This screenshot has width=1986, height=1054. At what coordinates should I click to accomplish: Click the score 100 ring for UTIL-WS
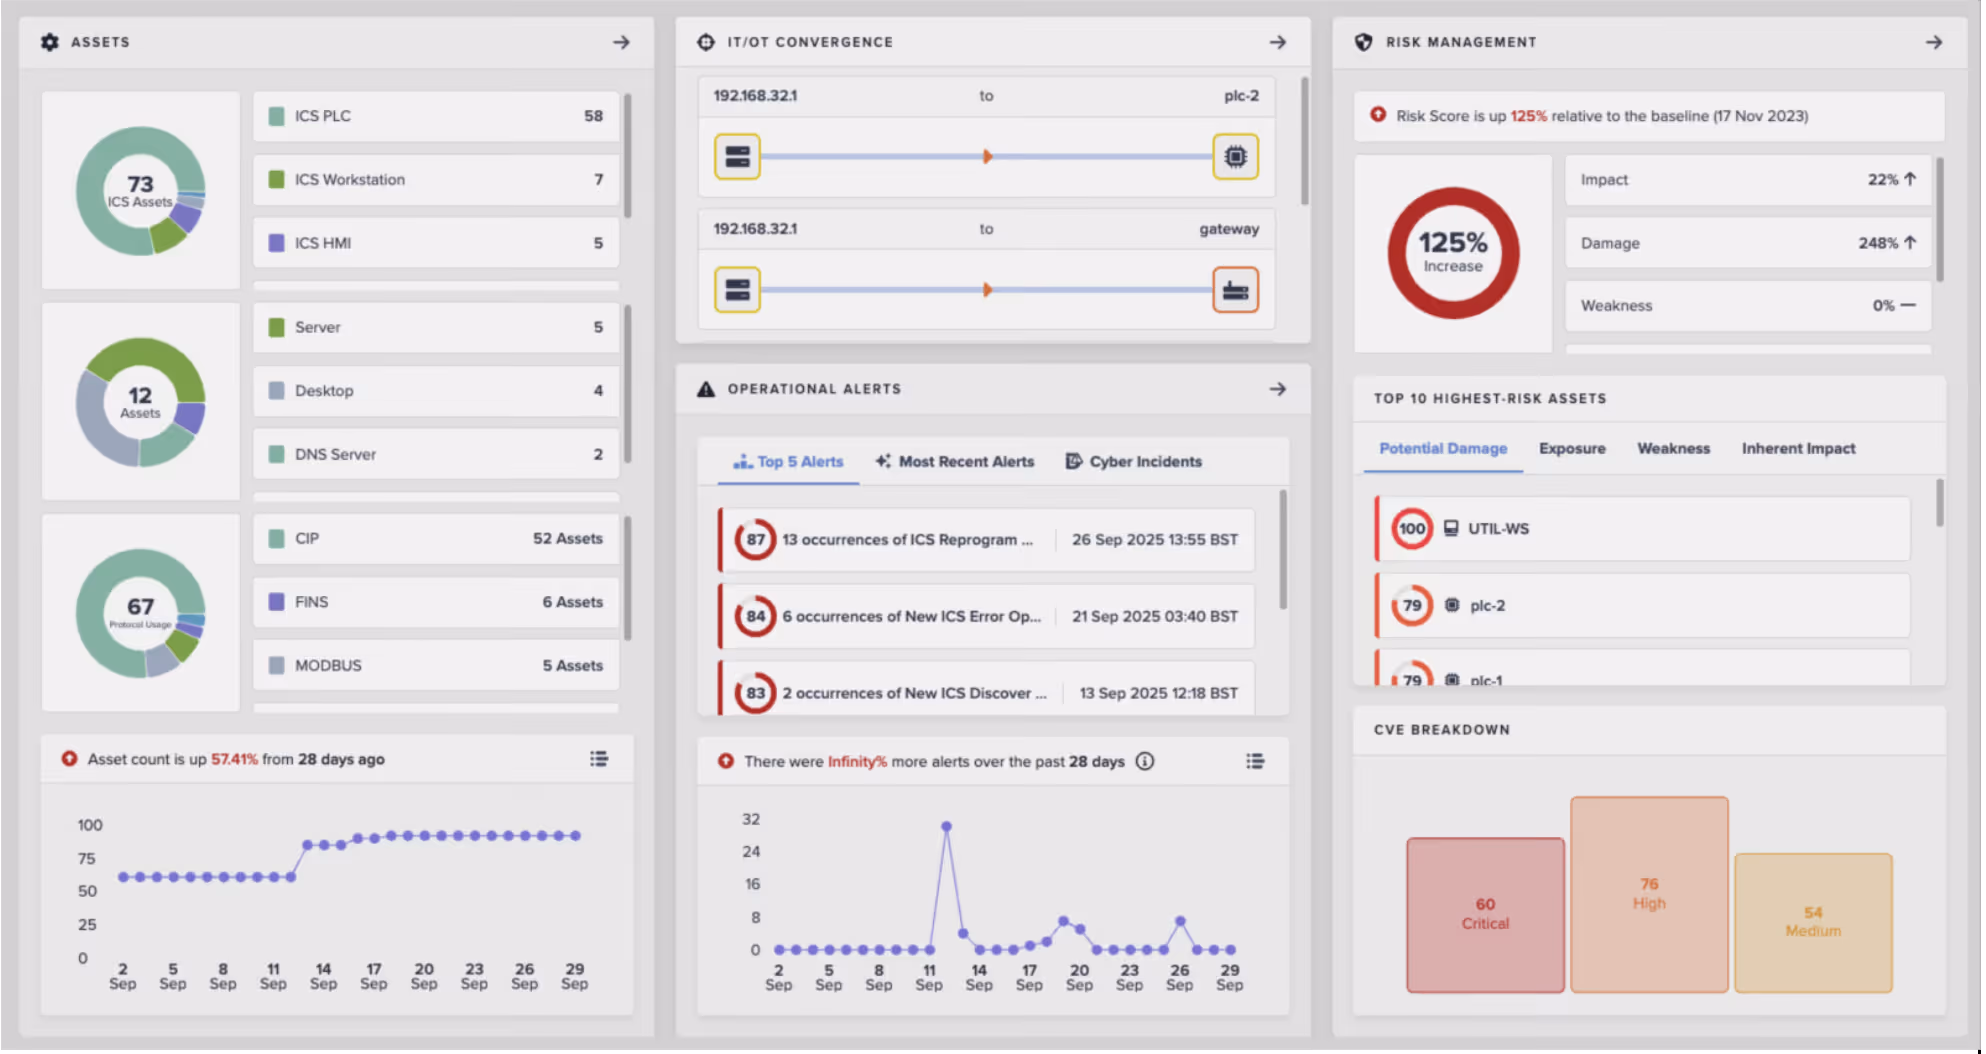(1412, 528)
